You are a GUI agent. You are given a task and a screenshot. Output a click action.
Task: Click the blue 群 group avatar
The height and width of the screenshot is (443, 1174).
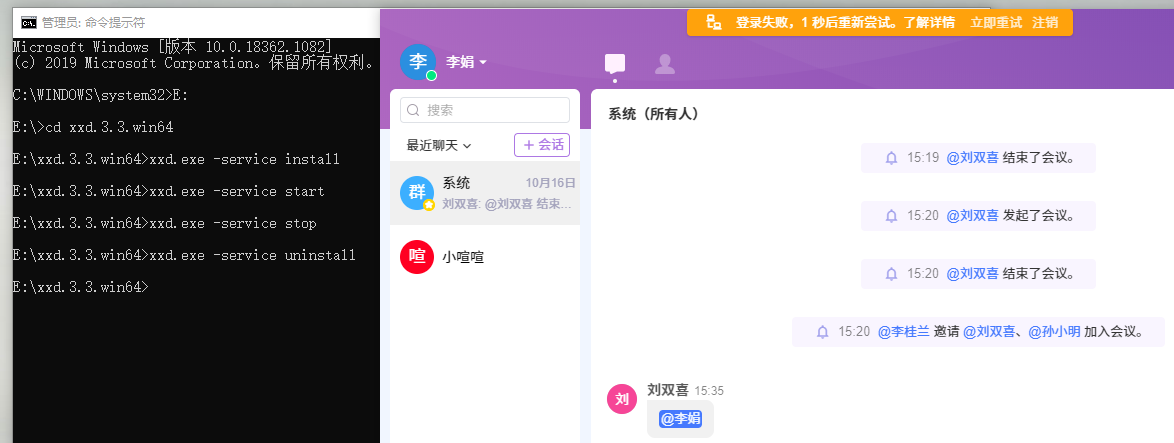point(417,193)
